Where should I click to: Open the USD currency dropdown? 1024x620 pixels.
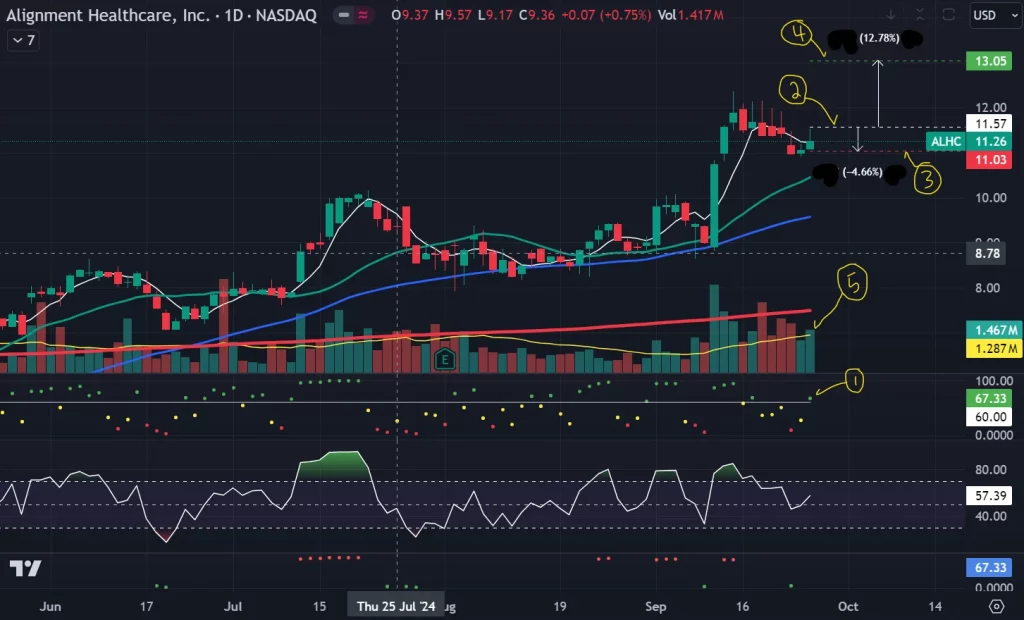click(995, 15)
